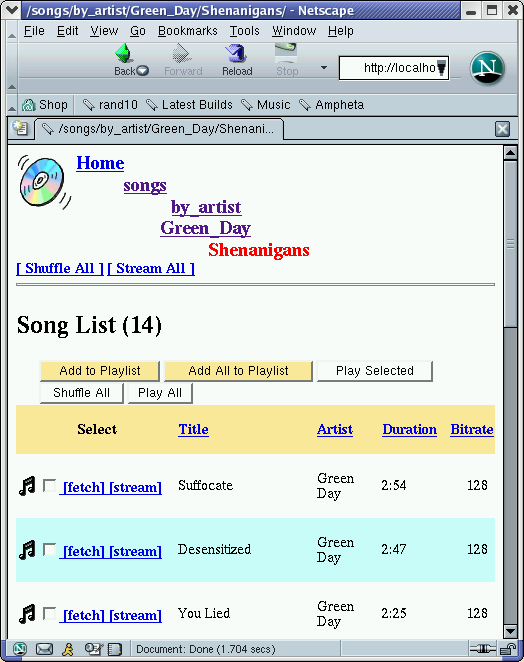Open the Tools menu
This screenshot has width=524, height=662.
pyautogui.click(x=244, y=31)
